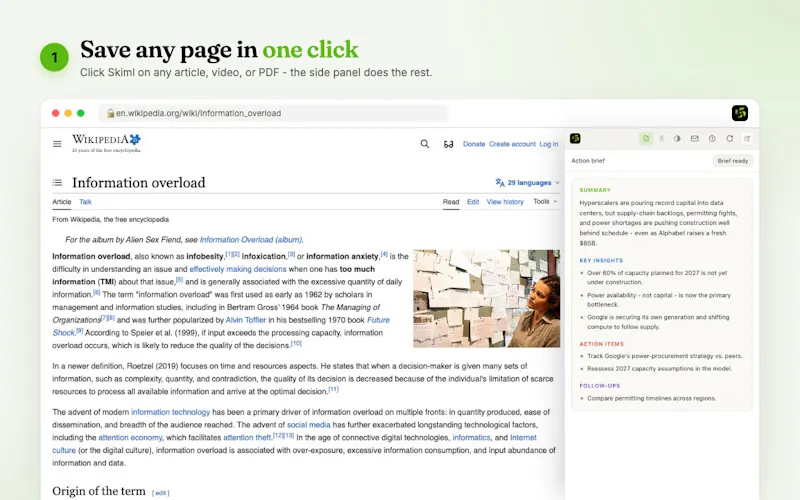
Task: Click the SUMMARY heading in the brief
Action: tap(595, 190)
